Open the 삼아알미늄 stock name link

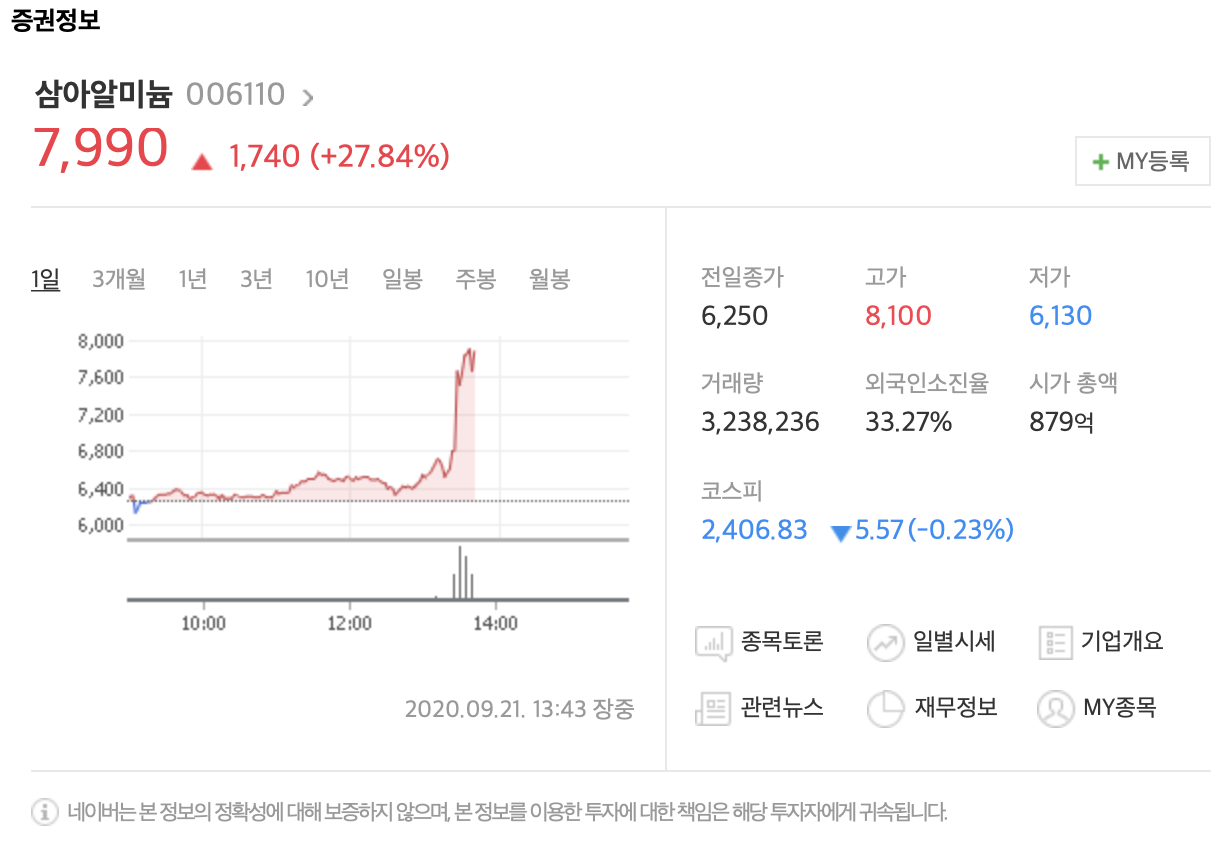click(103, 95)
